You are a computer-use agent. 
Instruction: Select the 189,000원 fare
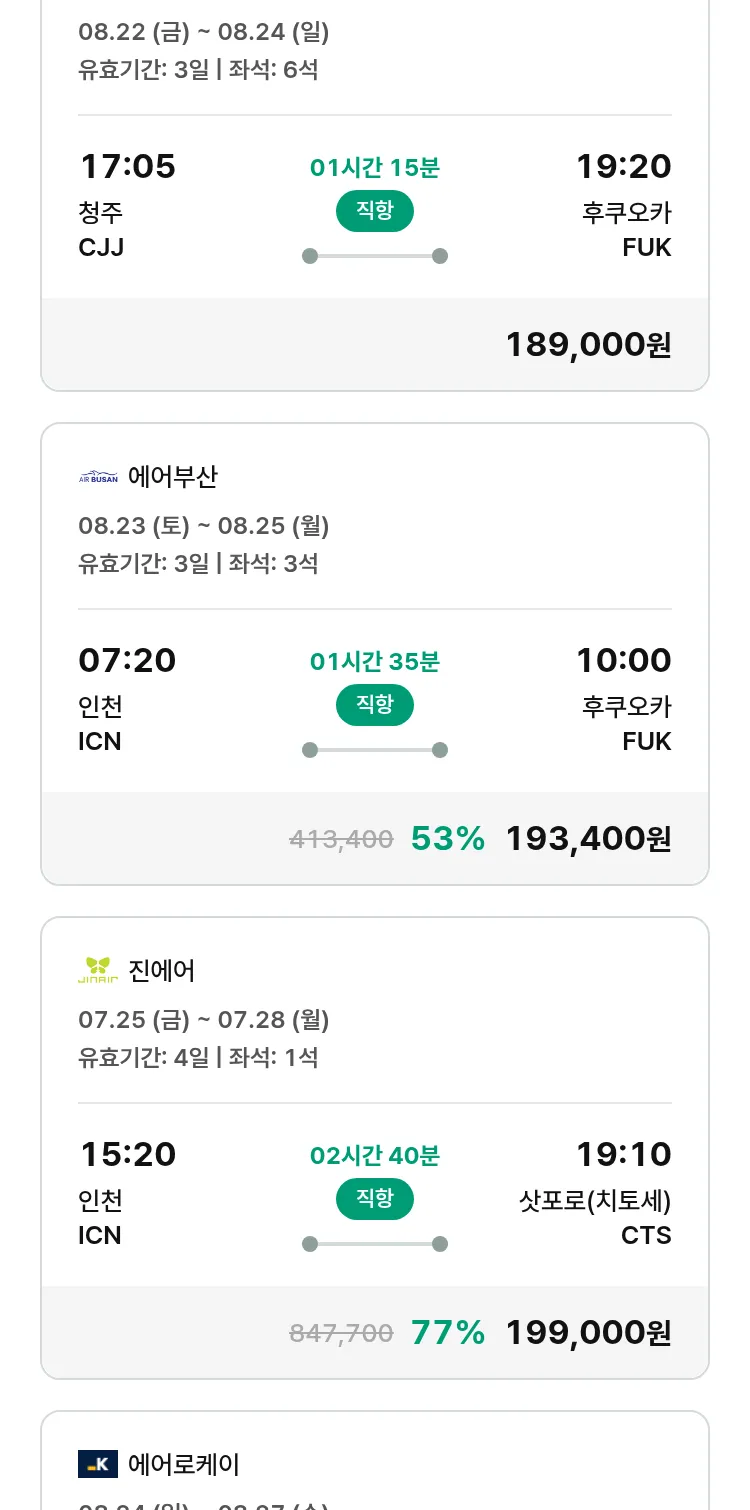(x=588, y=345)
